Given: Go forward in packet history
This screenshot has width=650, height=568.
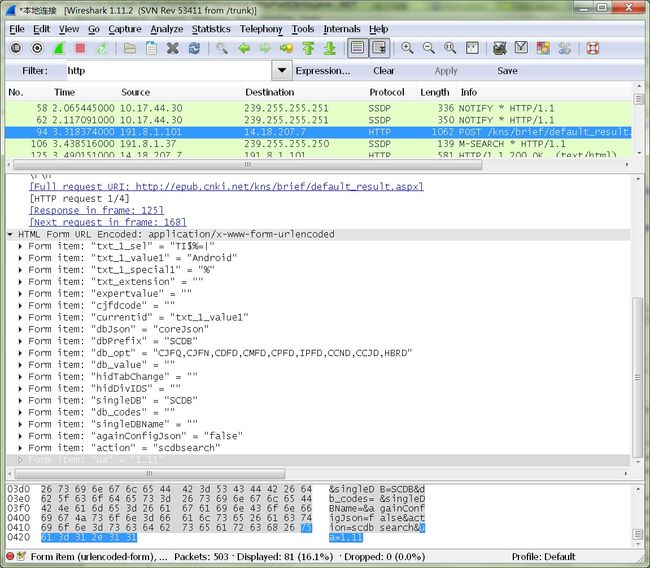Looking at the screenshot, I should pos(265,49).
